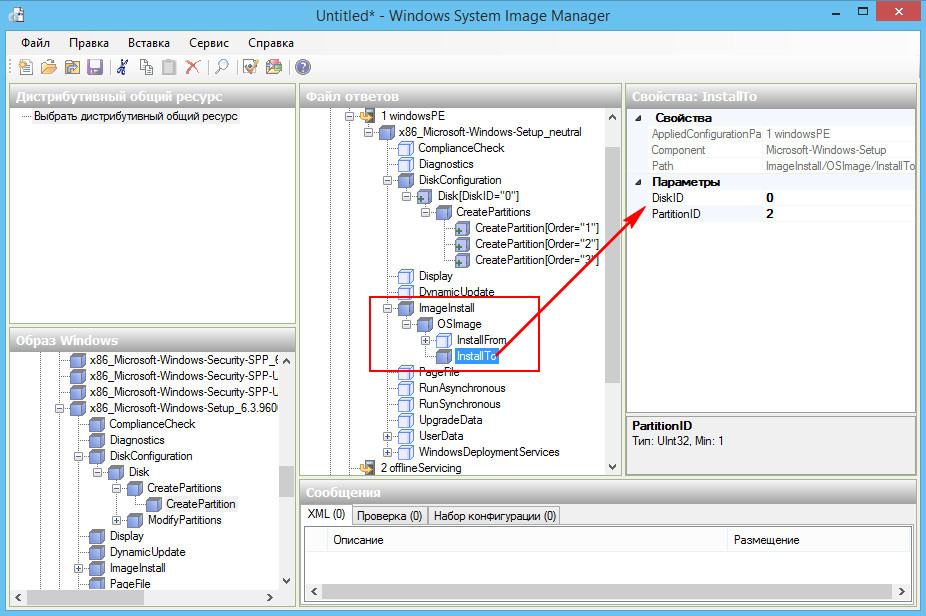
Task: Collapse the 1 windowsPE node
Action: 349,116
